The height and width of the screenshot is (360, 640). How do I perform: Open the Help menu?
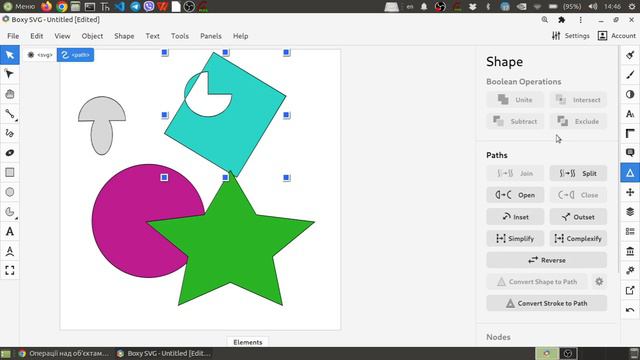point(240,36)
